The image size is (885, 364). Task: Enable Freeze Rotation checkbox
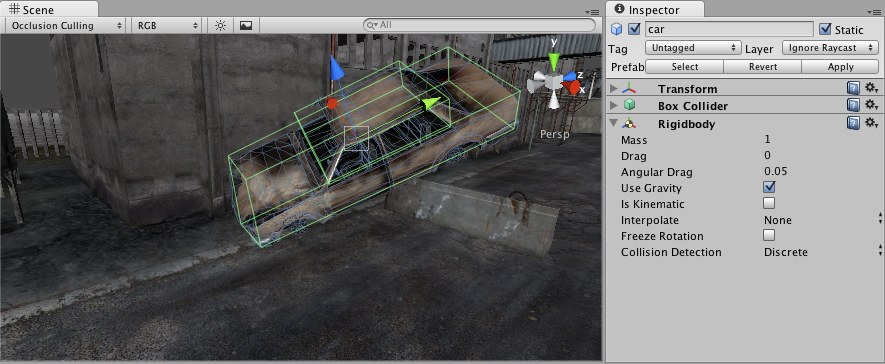tap(769, 235)
